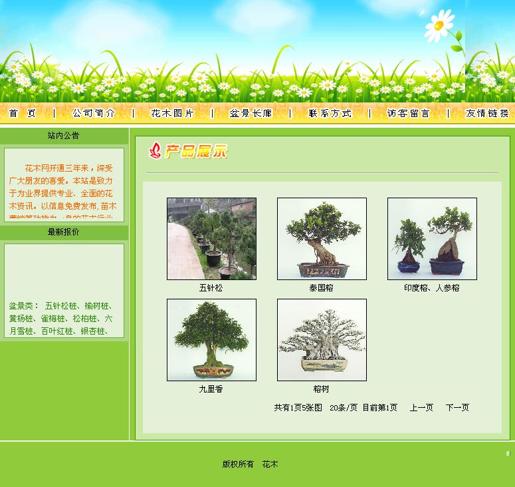Open the 泰国榕 bonsai thumbnail
The width and height of the screenshot is (515, 487).
coord(322,238)
